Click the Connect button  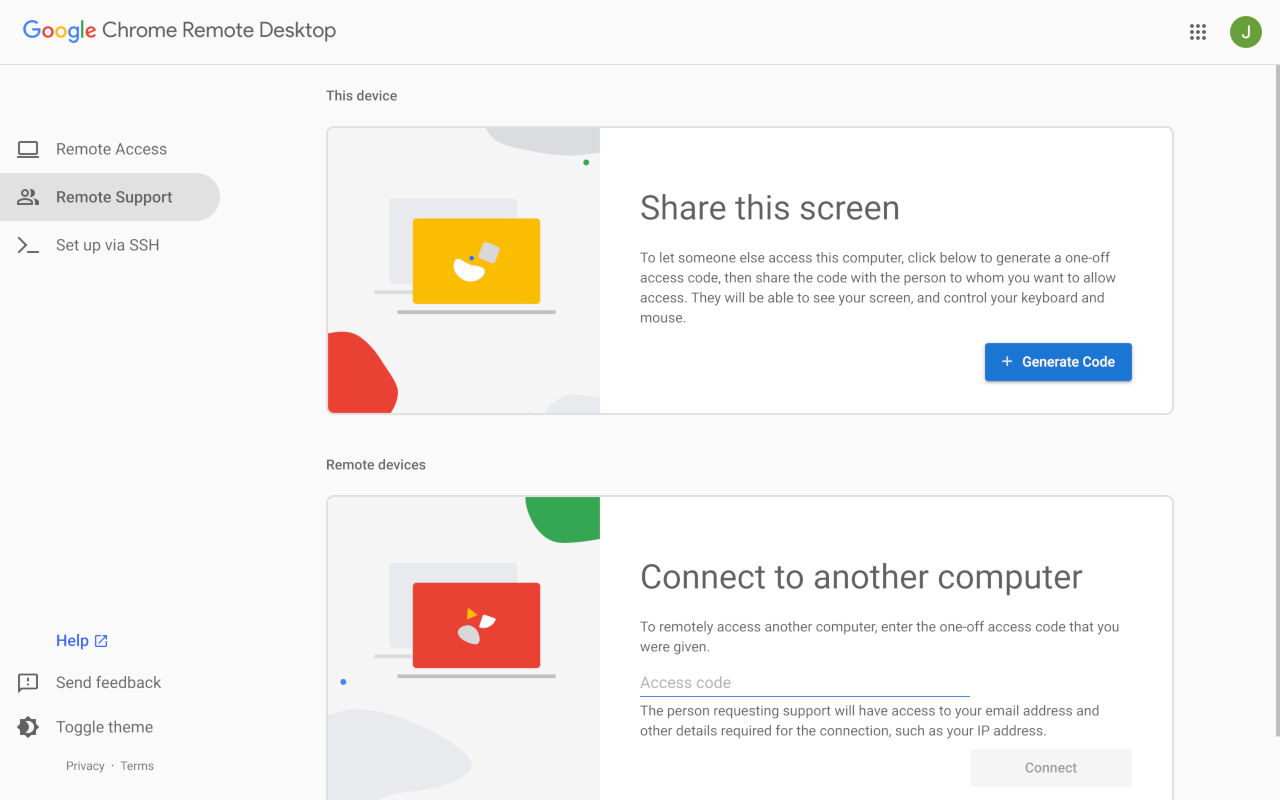tap(1050, 767)
